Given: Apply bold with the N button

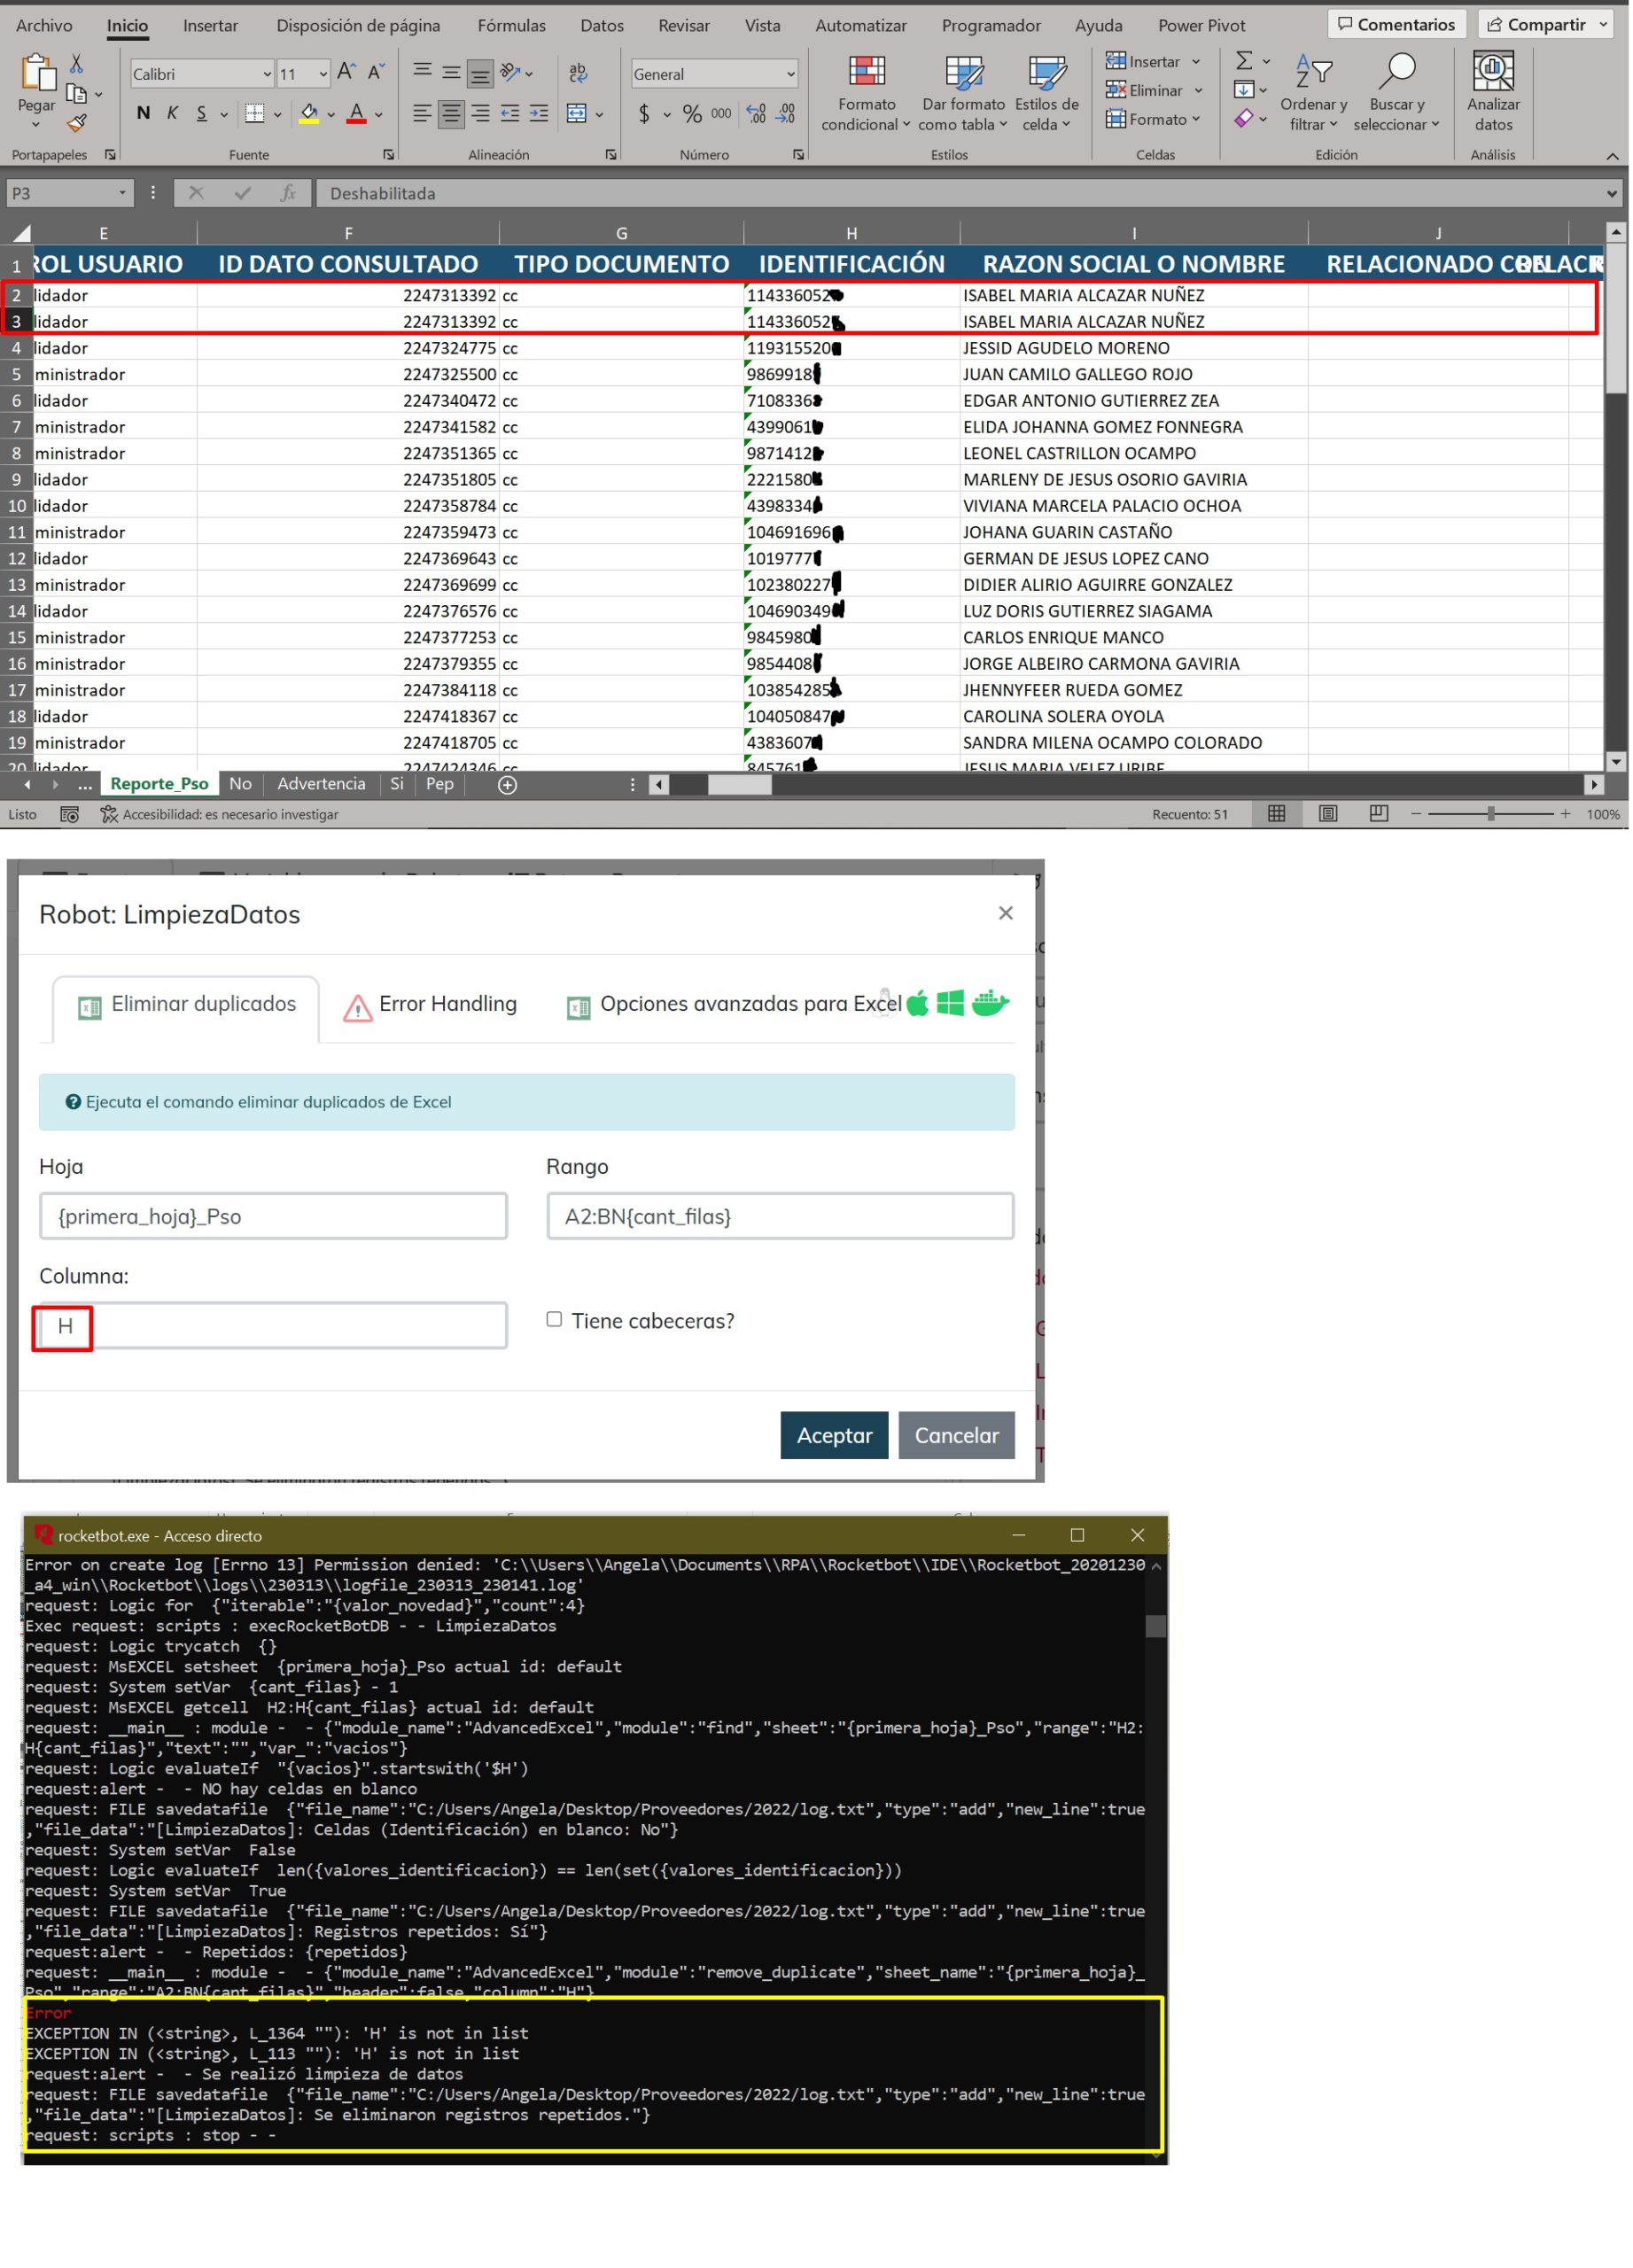Looking at the screenshot, I should (x=143, y=114).
